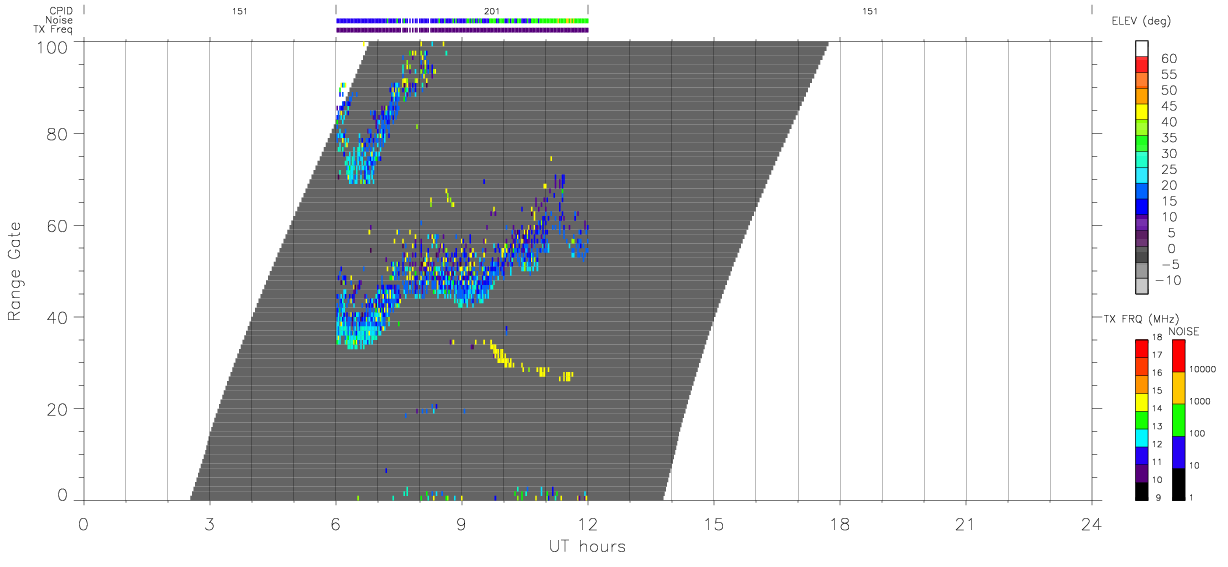Pick the red top swatch of TX FRQ bar

coord(1142,350)
